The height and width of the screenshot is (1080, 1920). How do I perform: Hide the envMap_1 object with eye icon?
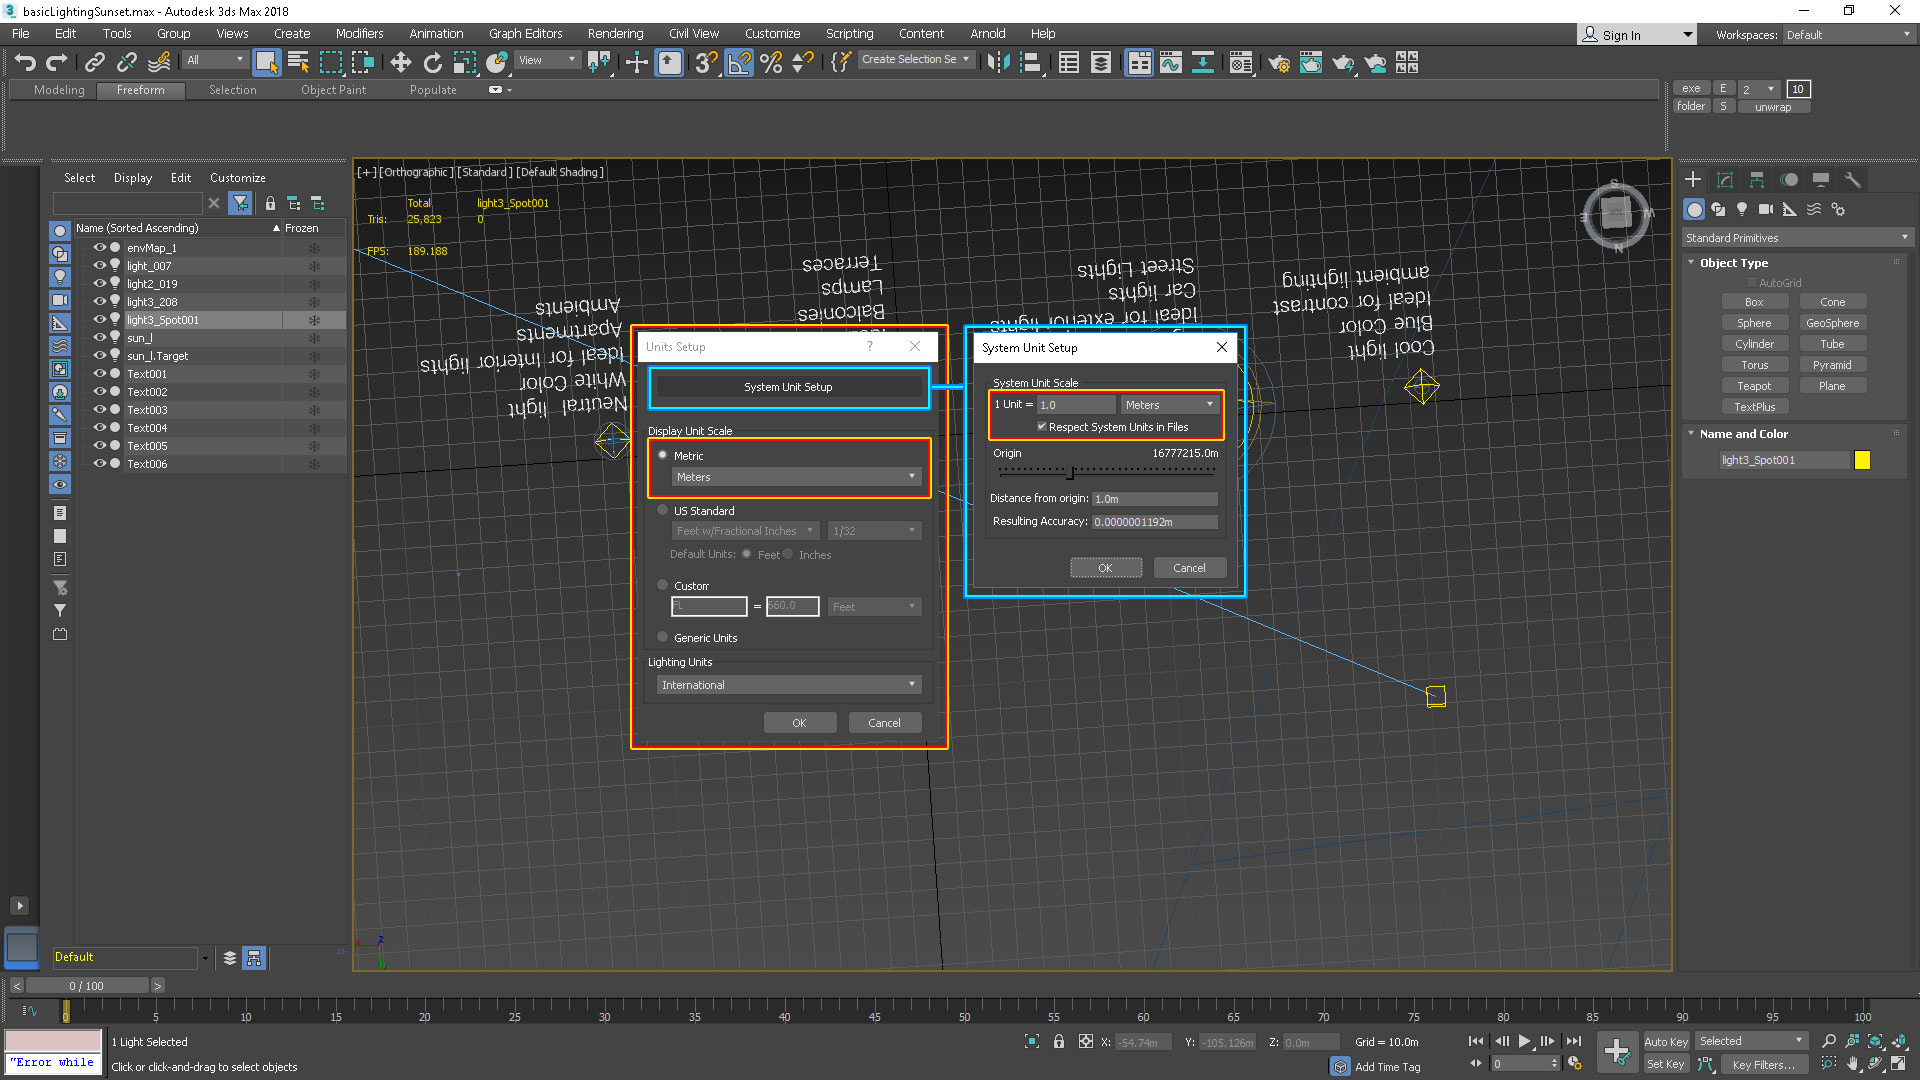(99, 248)
